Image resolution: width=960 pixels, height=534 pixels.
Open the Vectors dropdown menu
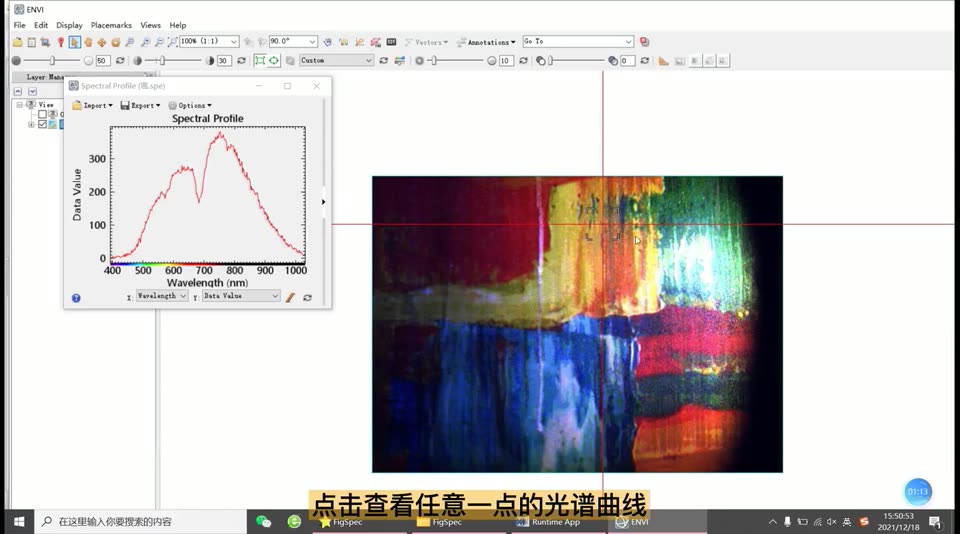tap(427, 42)
